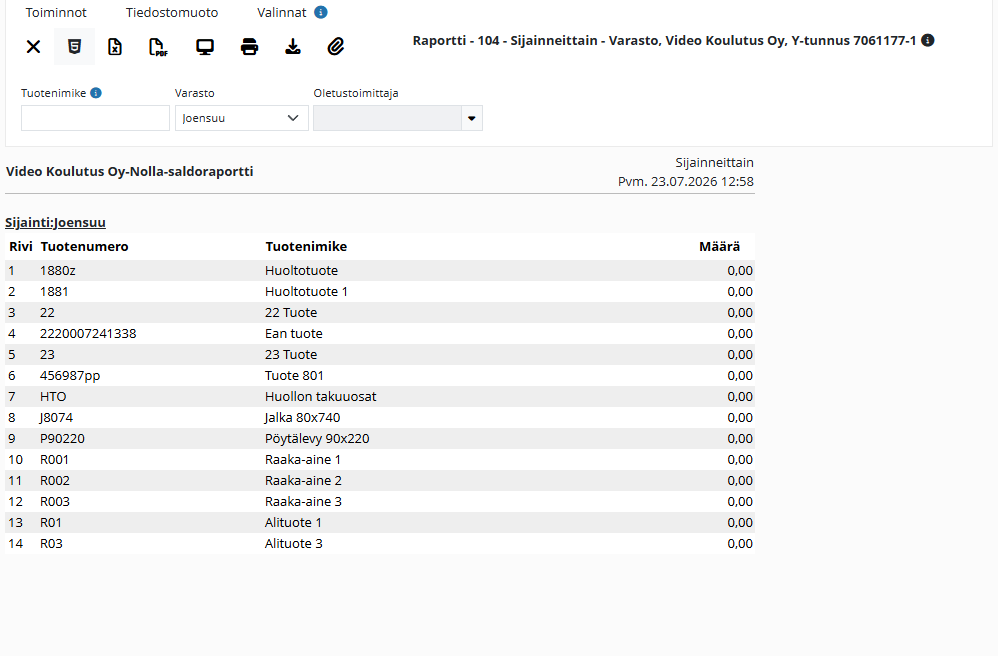Click the Oletustoimittaja combo box field
The height and width of the screenshot is (656, 998).
coord(387,118)
